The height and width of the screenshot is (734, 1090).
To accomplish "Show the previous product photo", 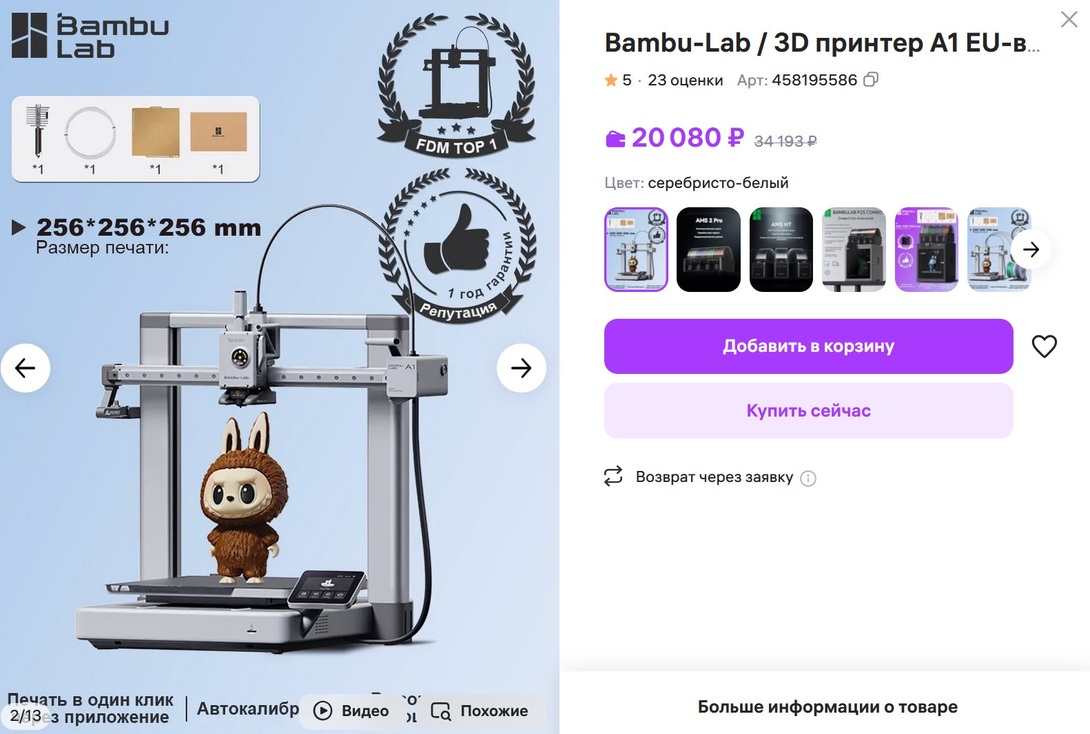I will tap(25, 368).
